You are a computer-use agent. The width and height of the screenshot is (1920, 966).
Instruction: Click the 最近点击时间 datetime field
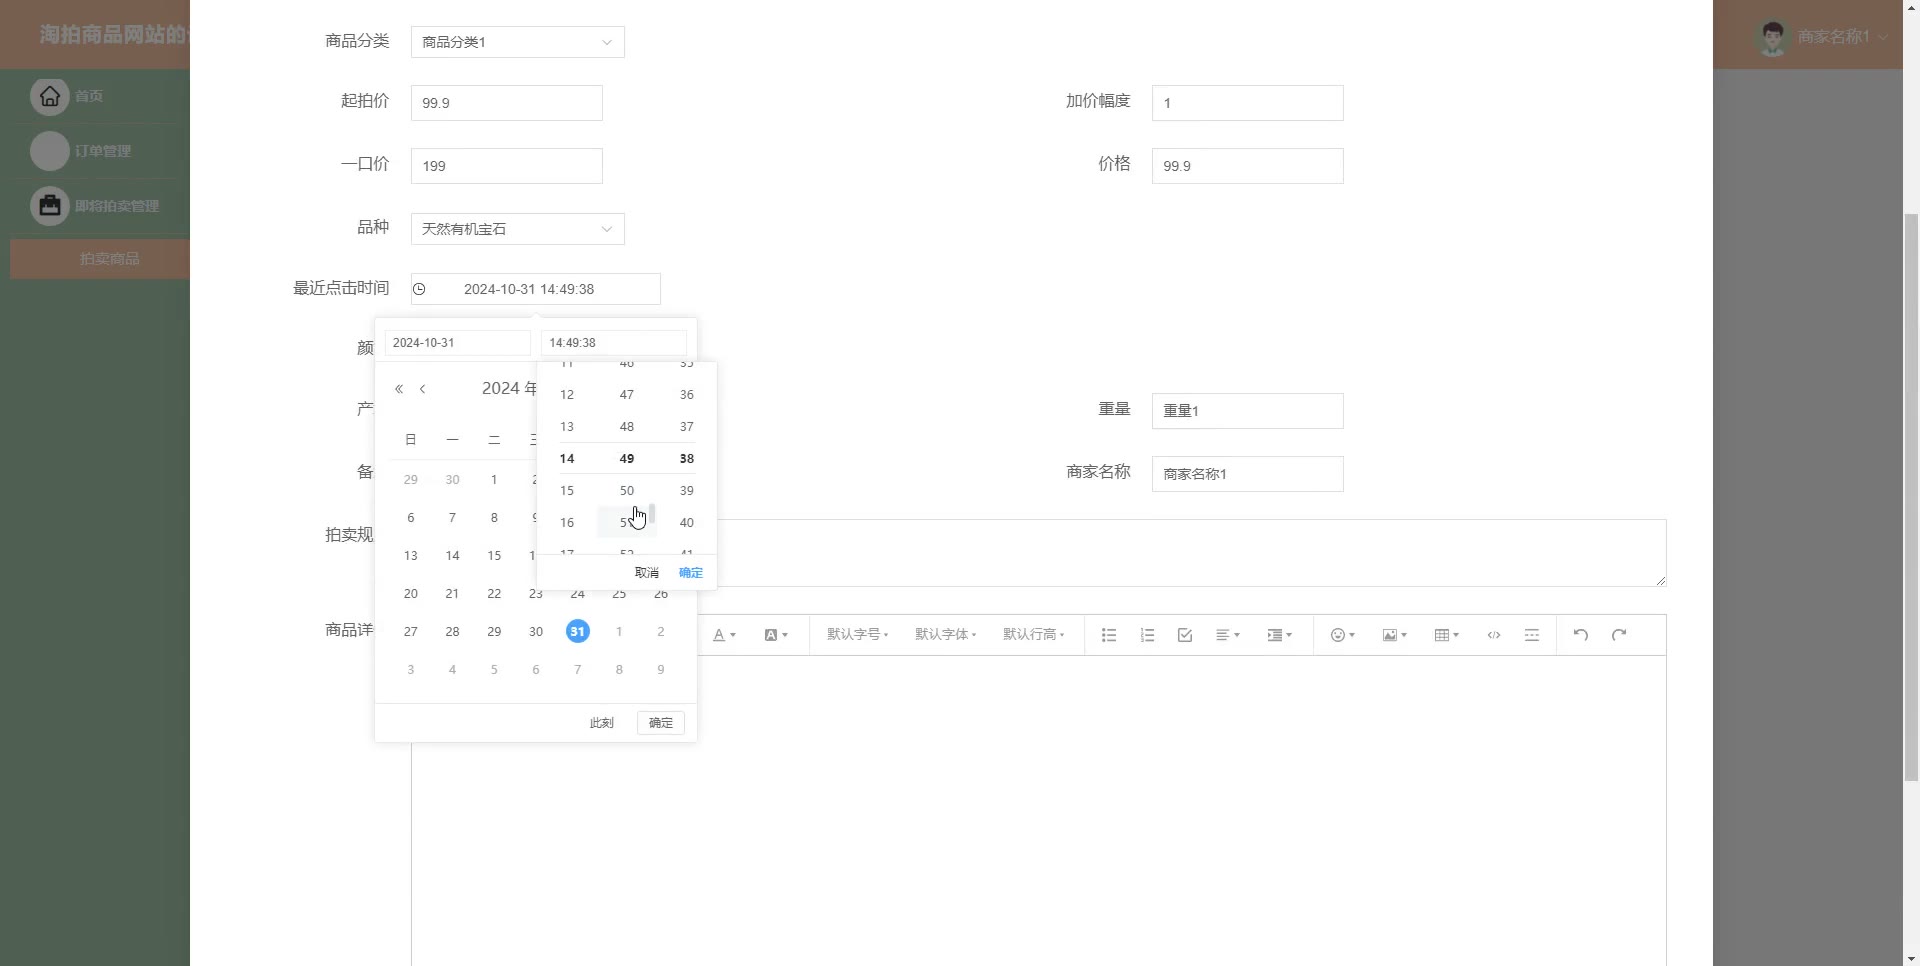(x=536, y=289)
